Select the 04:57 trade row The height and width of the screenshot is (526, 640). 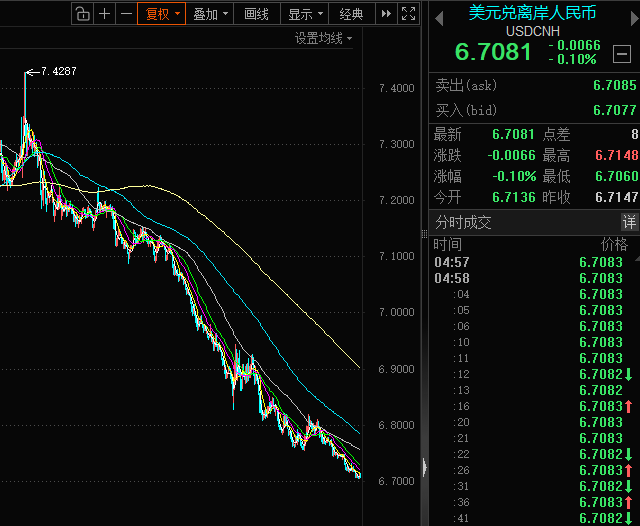coord(532,262)
